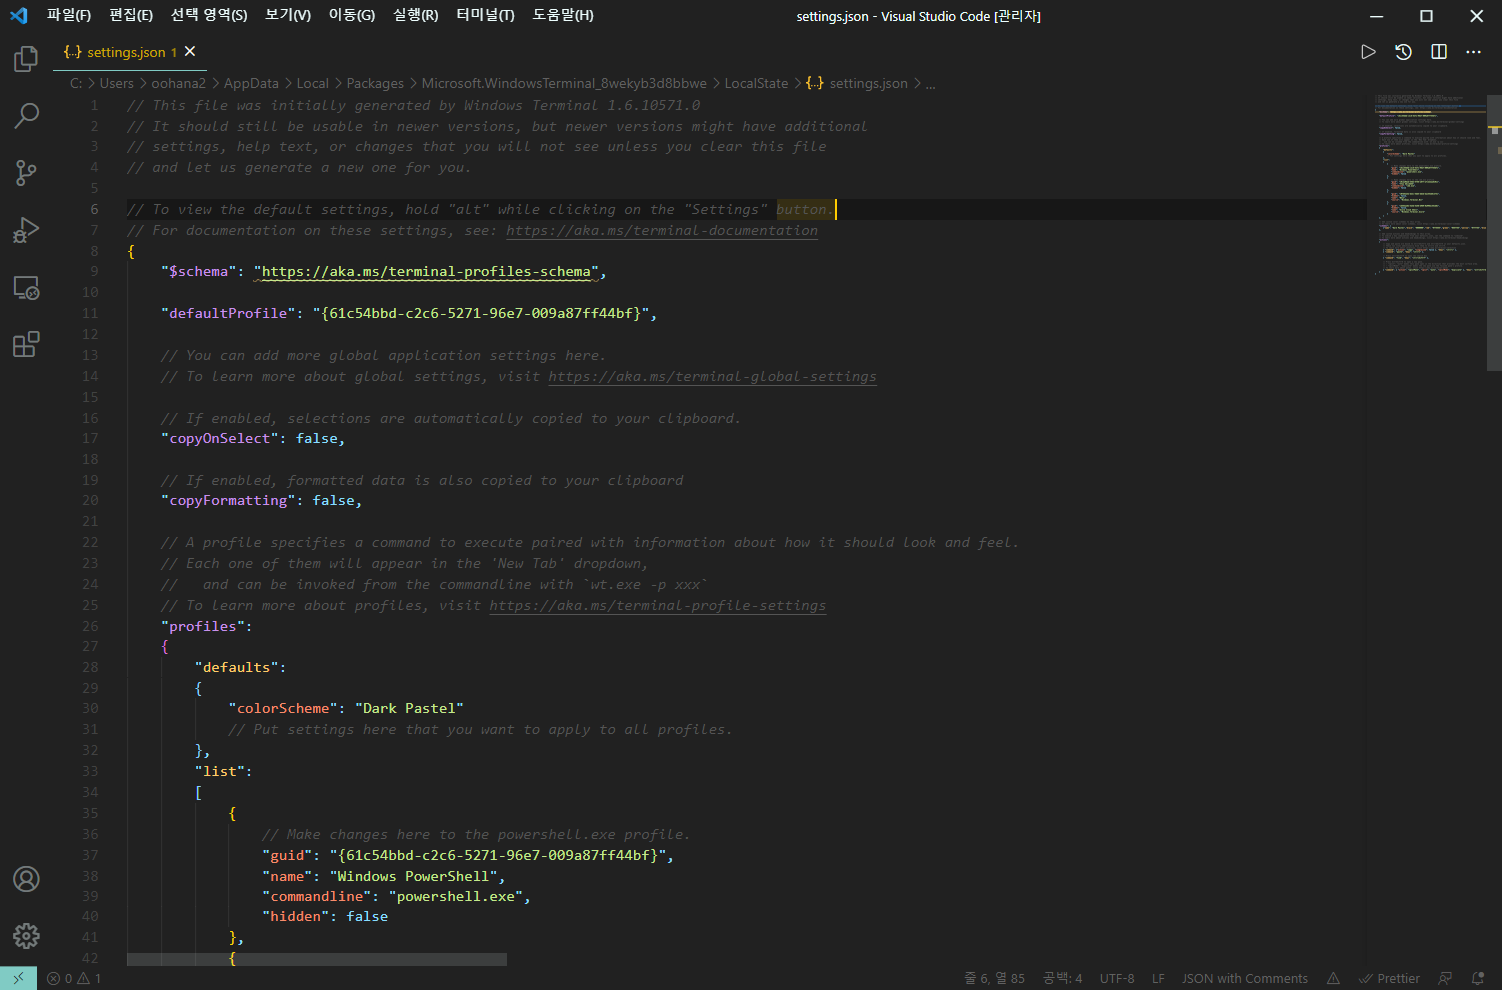The width and height of the screenshot is (1502, 990).
Task: Click the "Windows PowerShell" name value
Action: (413, 876)
